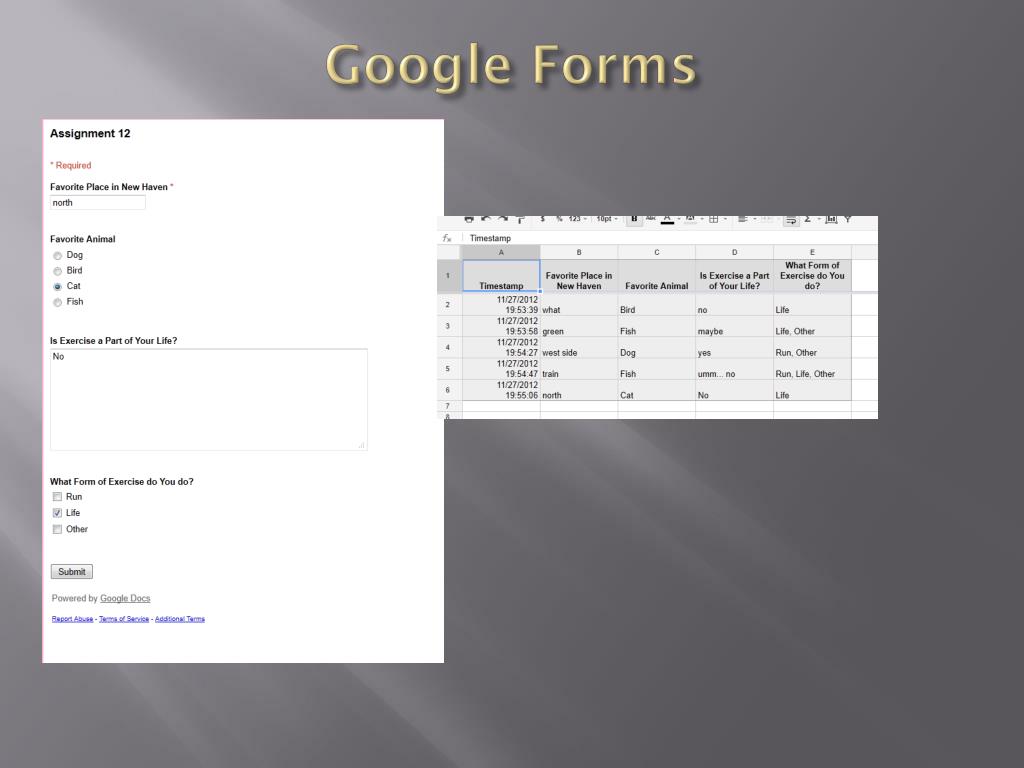Check the Run exercise checkbox
The width and height of the screenshot is (1024, 768).
(57, 497)
